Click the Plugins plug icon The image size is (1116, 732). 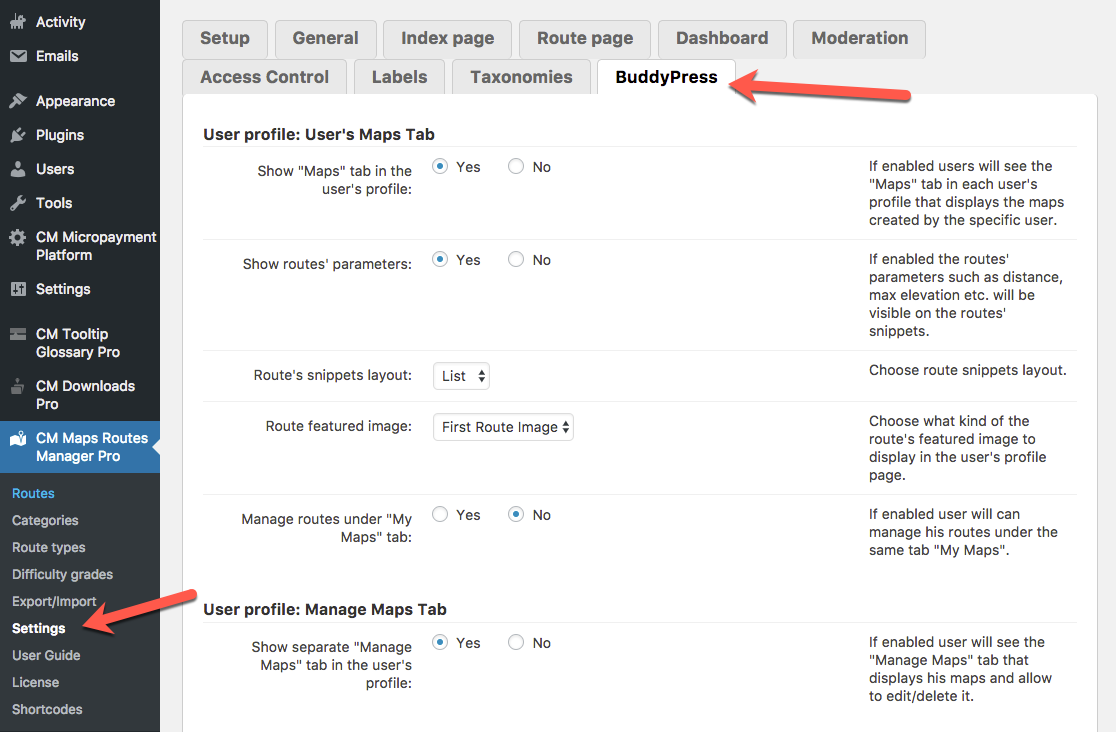pyautogui.click(x=18, y=135)
